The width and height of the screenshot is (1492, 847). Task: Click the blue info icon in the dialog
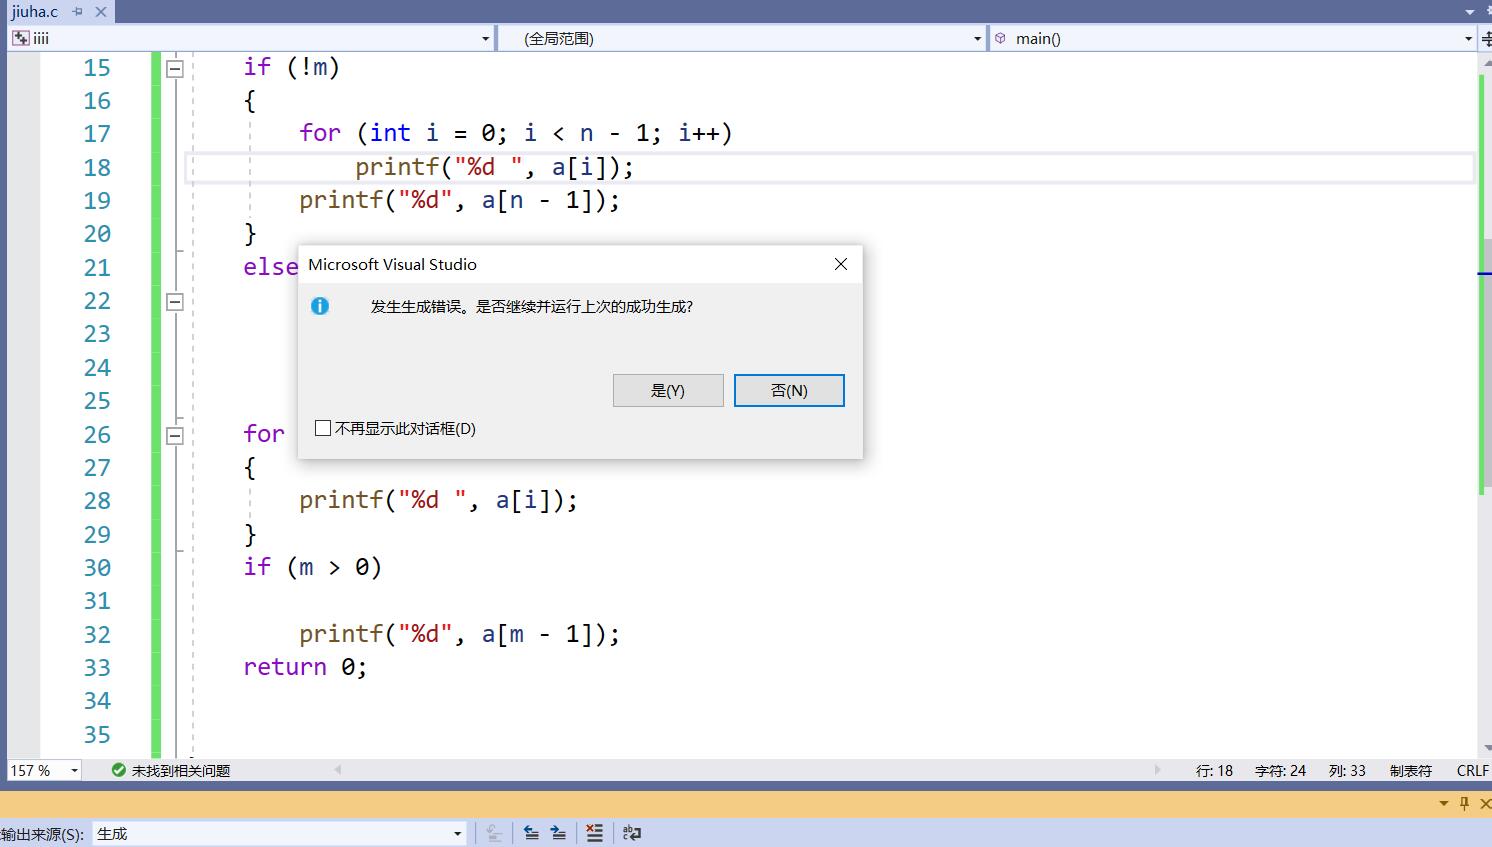tap(320, 306)
